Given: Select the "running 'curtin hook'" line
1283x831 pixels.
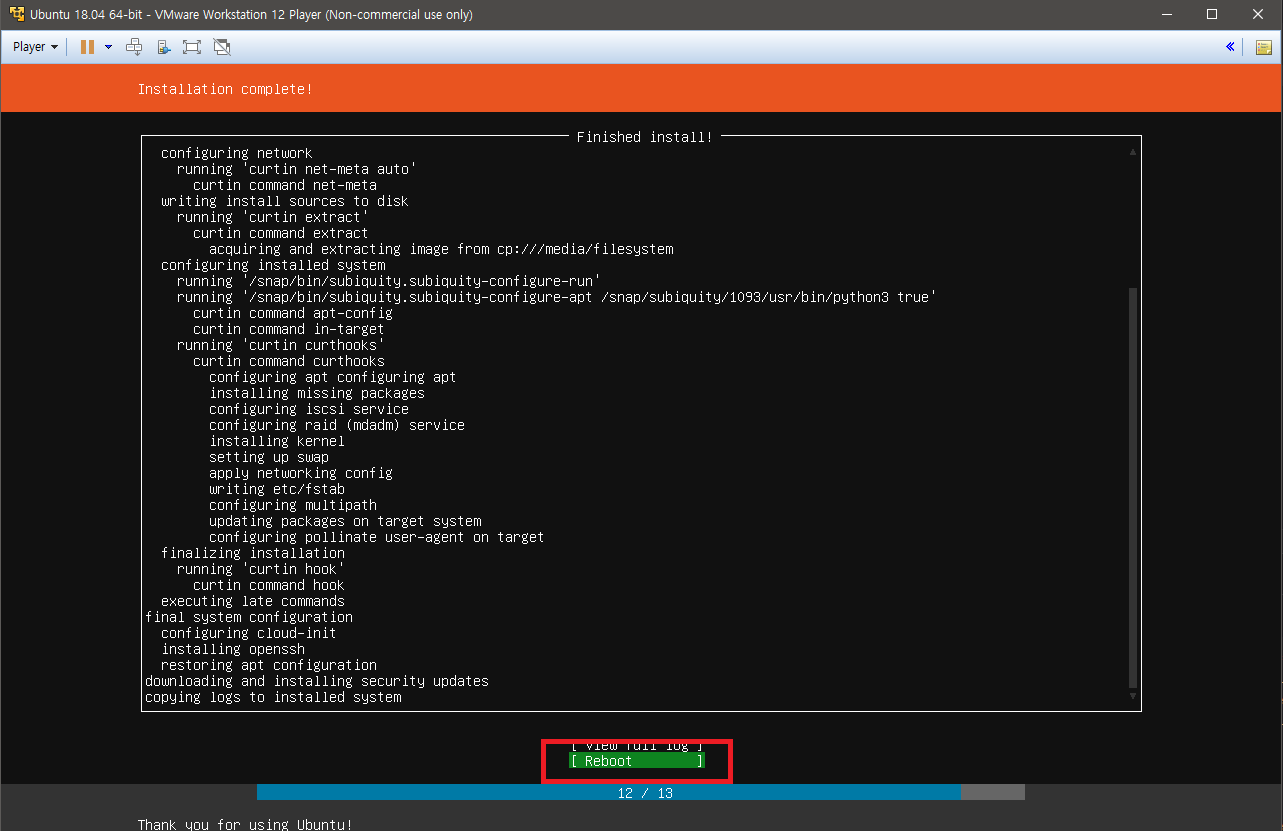Looking at the screenshot, I should [261, 569].
